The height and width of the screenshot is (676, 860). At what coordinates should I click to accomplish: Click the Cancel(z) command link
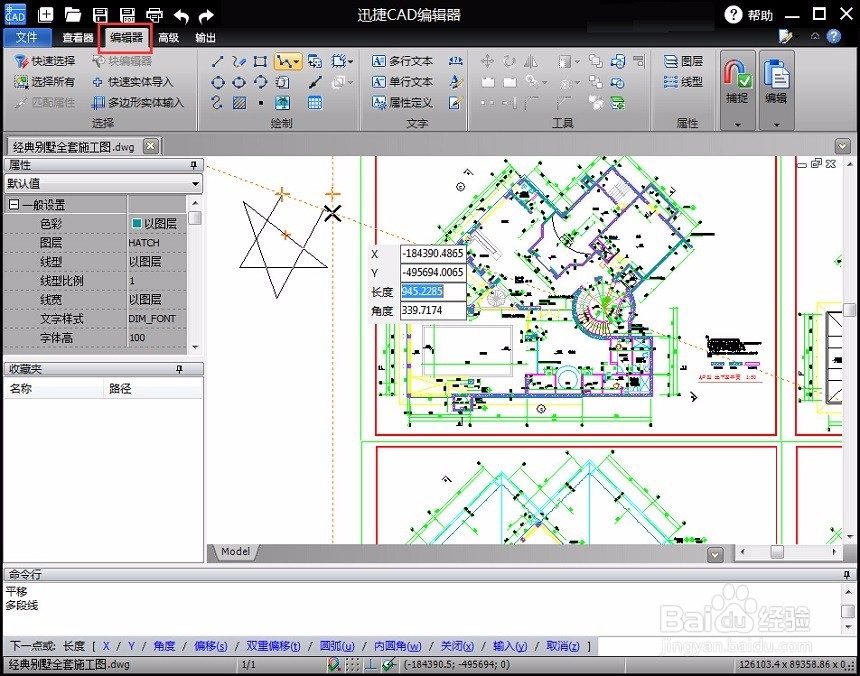(563, 646)
